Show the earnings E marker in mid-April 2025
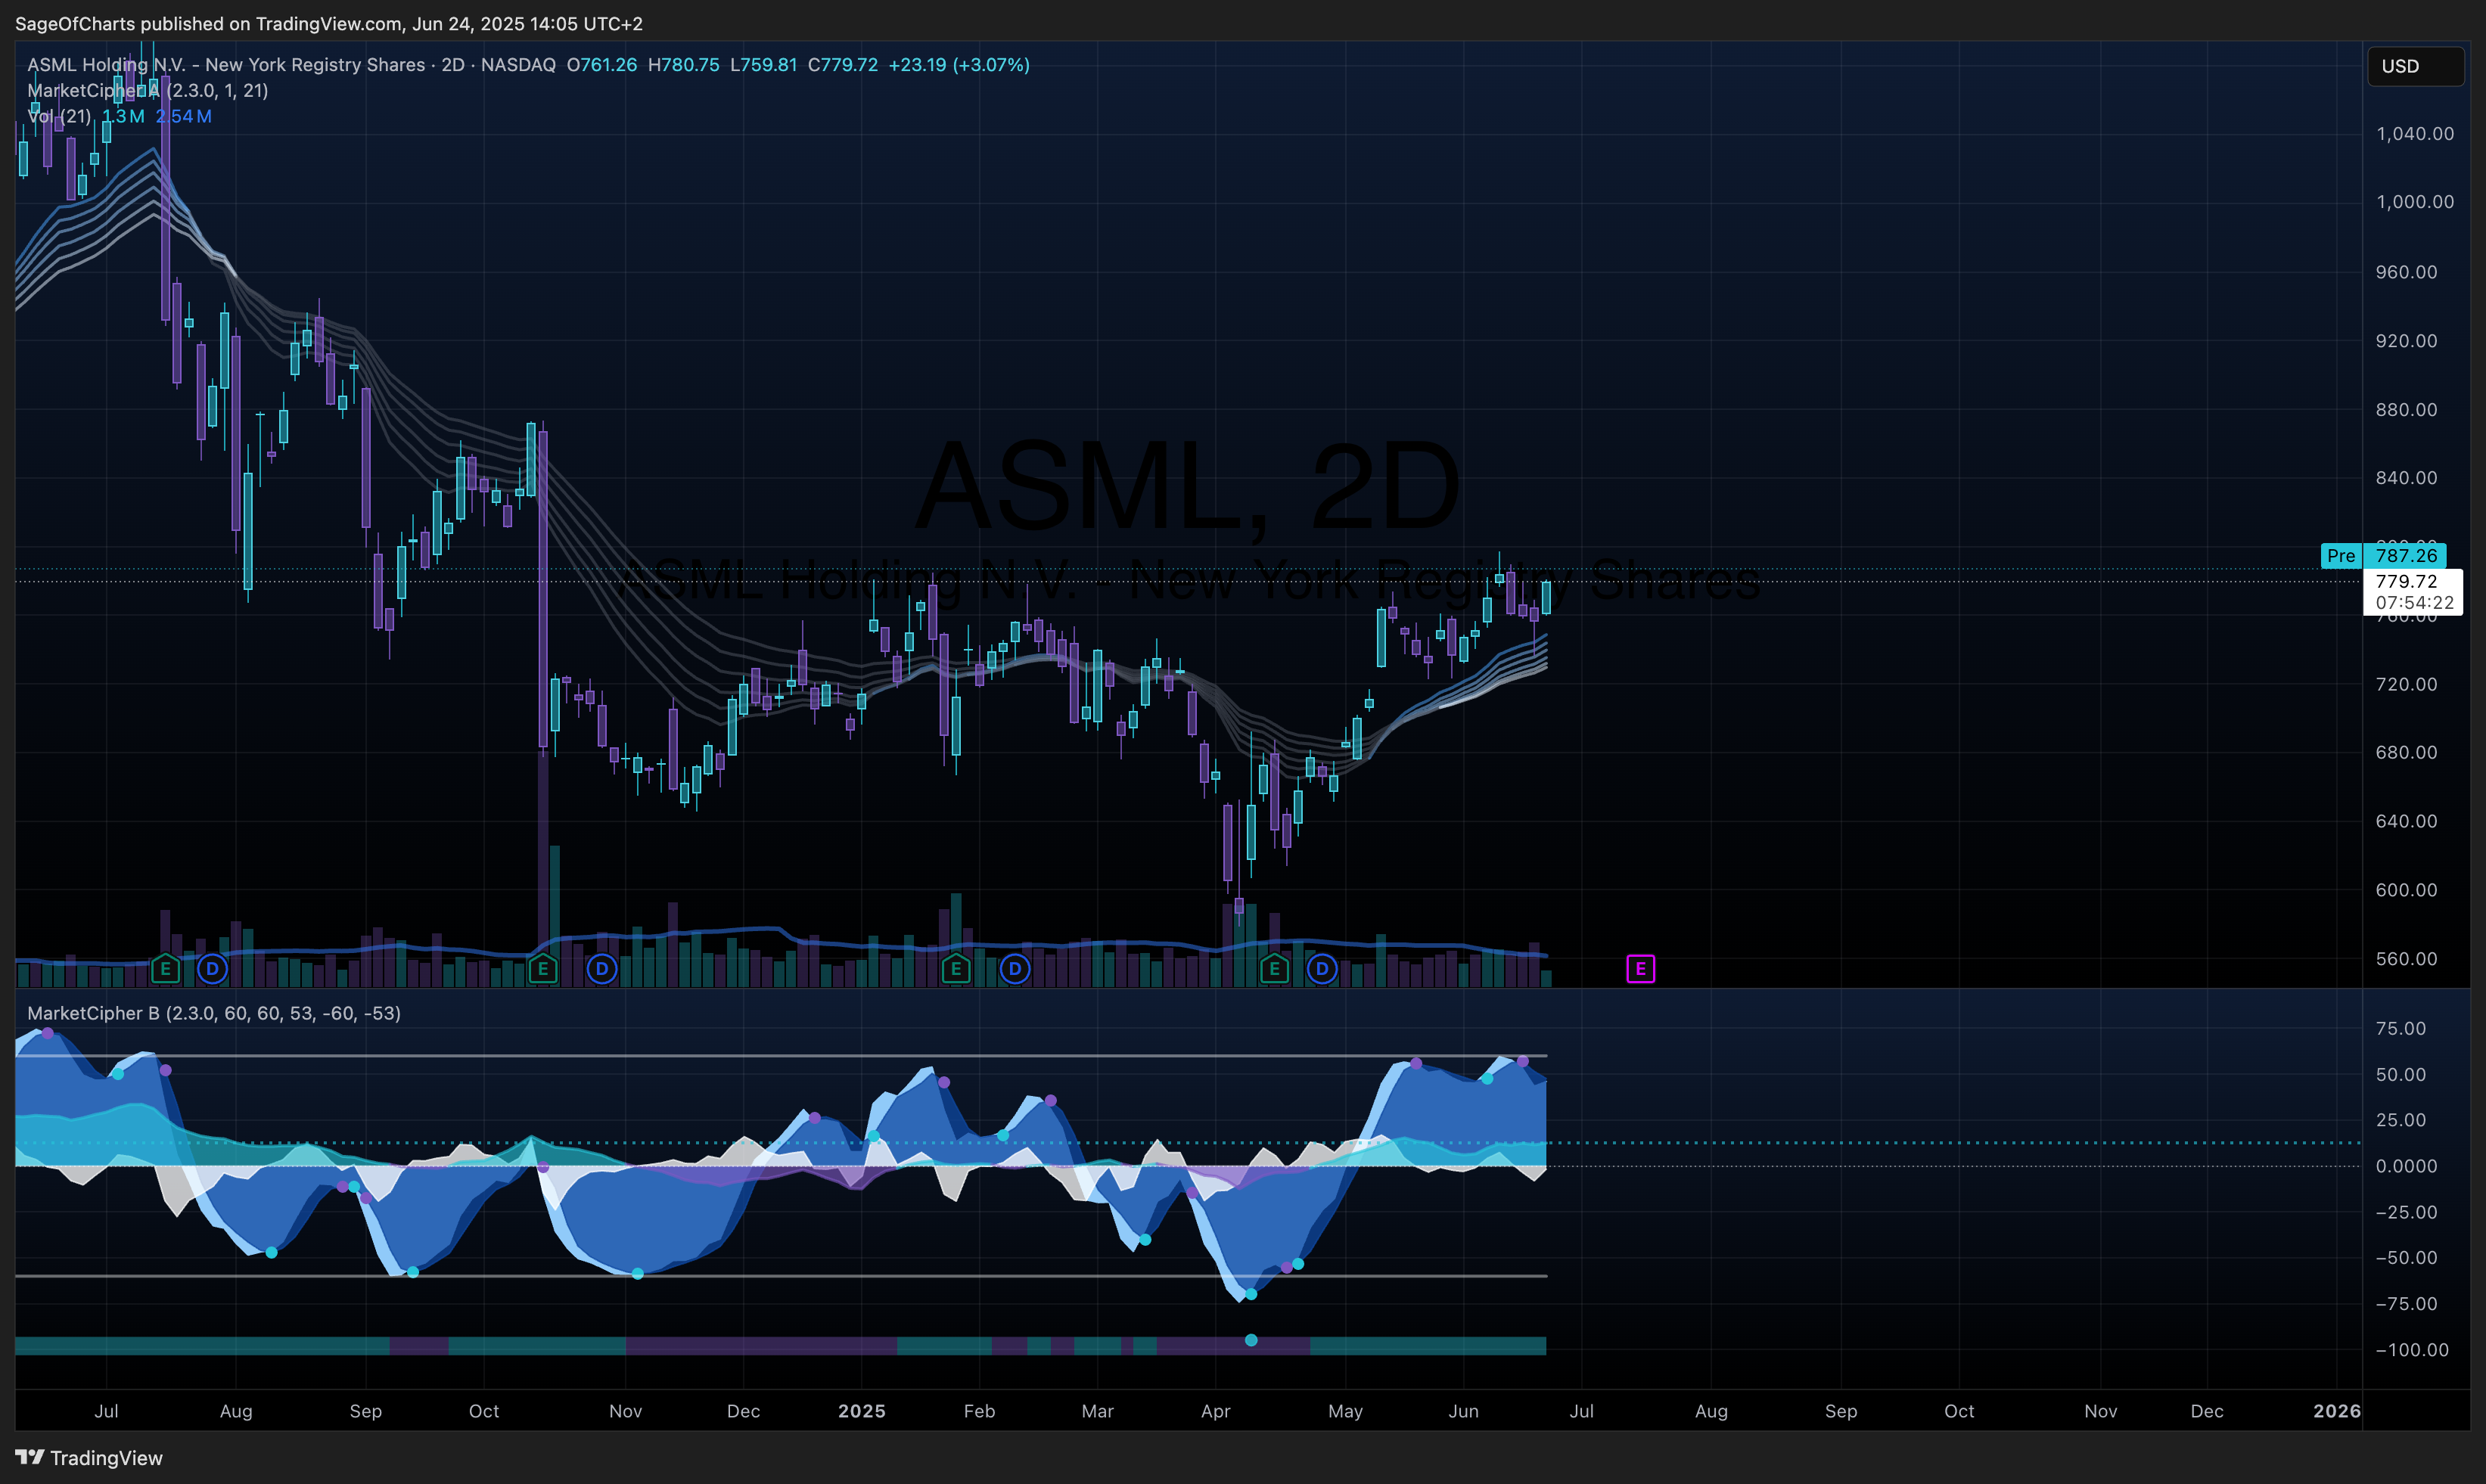The width and height of the screenshot is (2486, 1484). point(1274,968)
